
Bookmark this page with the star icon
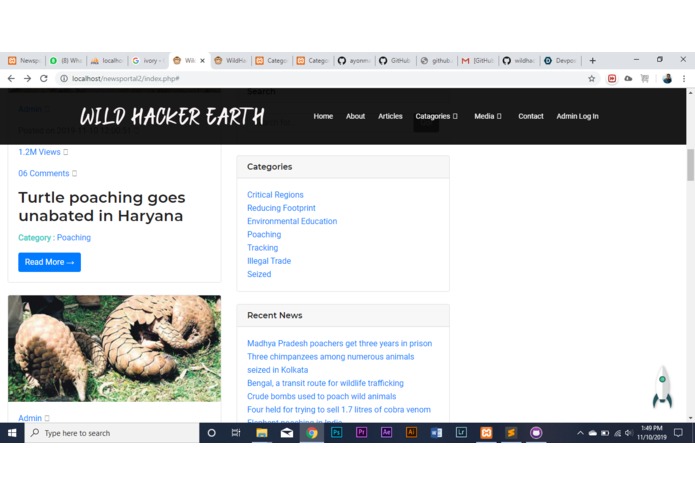click(591, 78)
